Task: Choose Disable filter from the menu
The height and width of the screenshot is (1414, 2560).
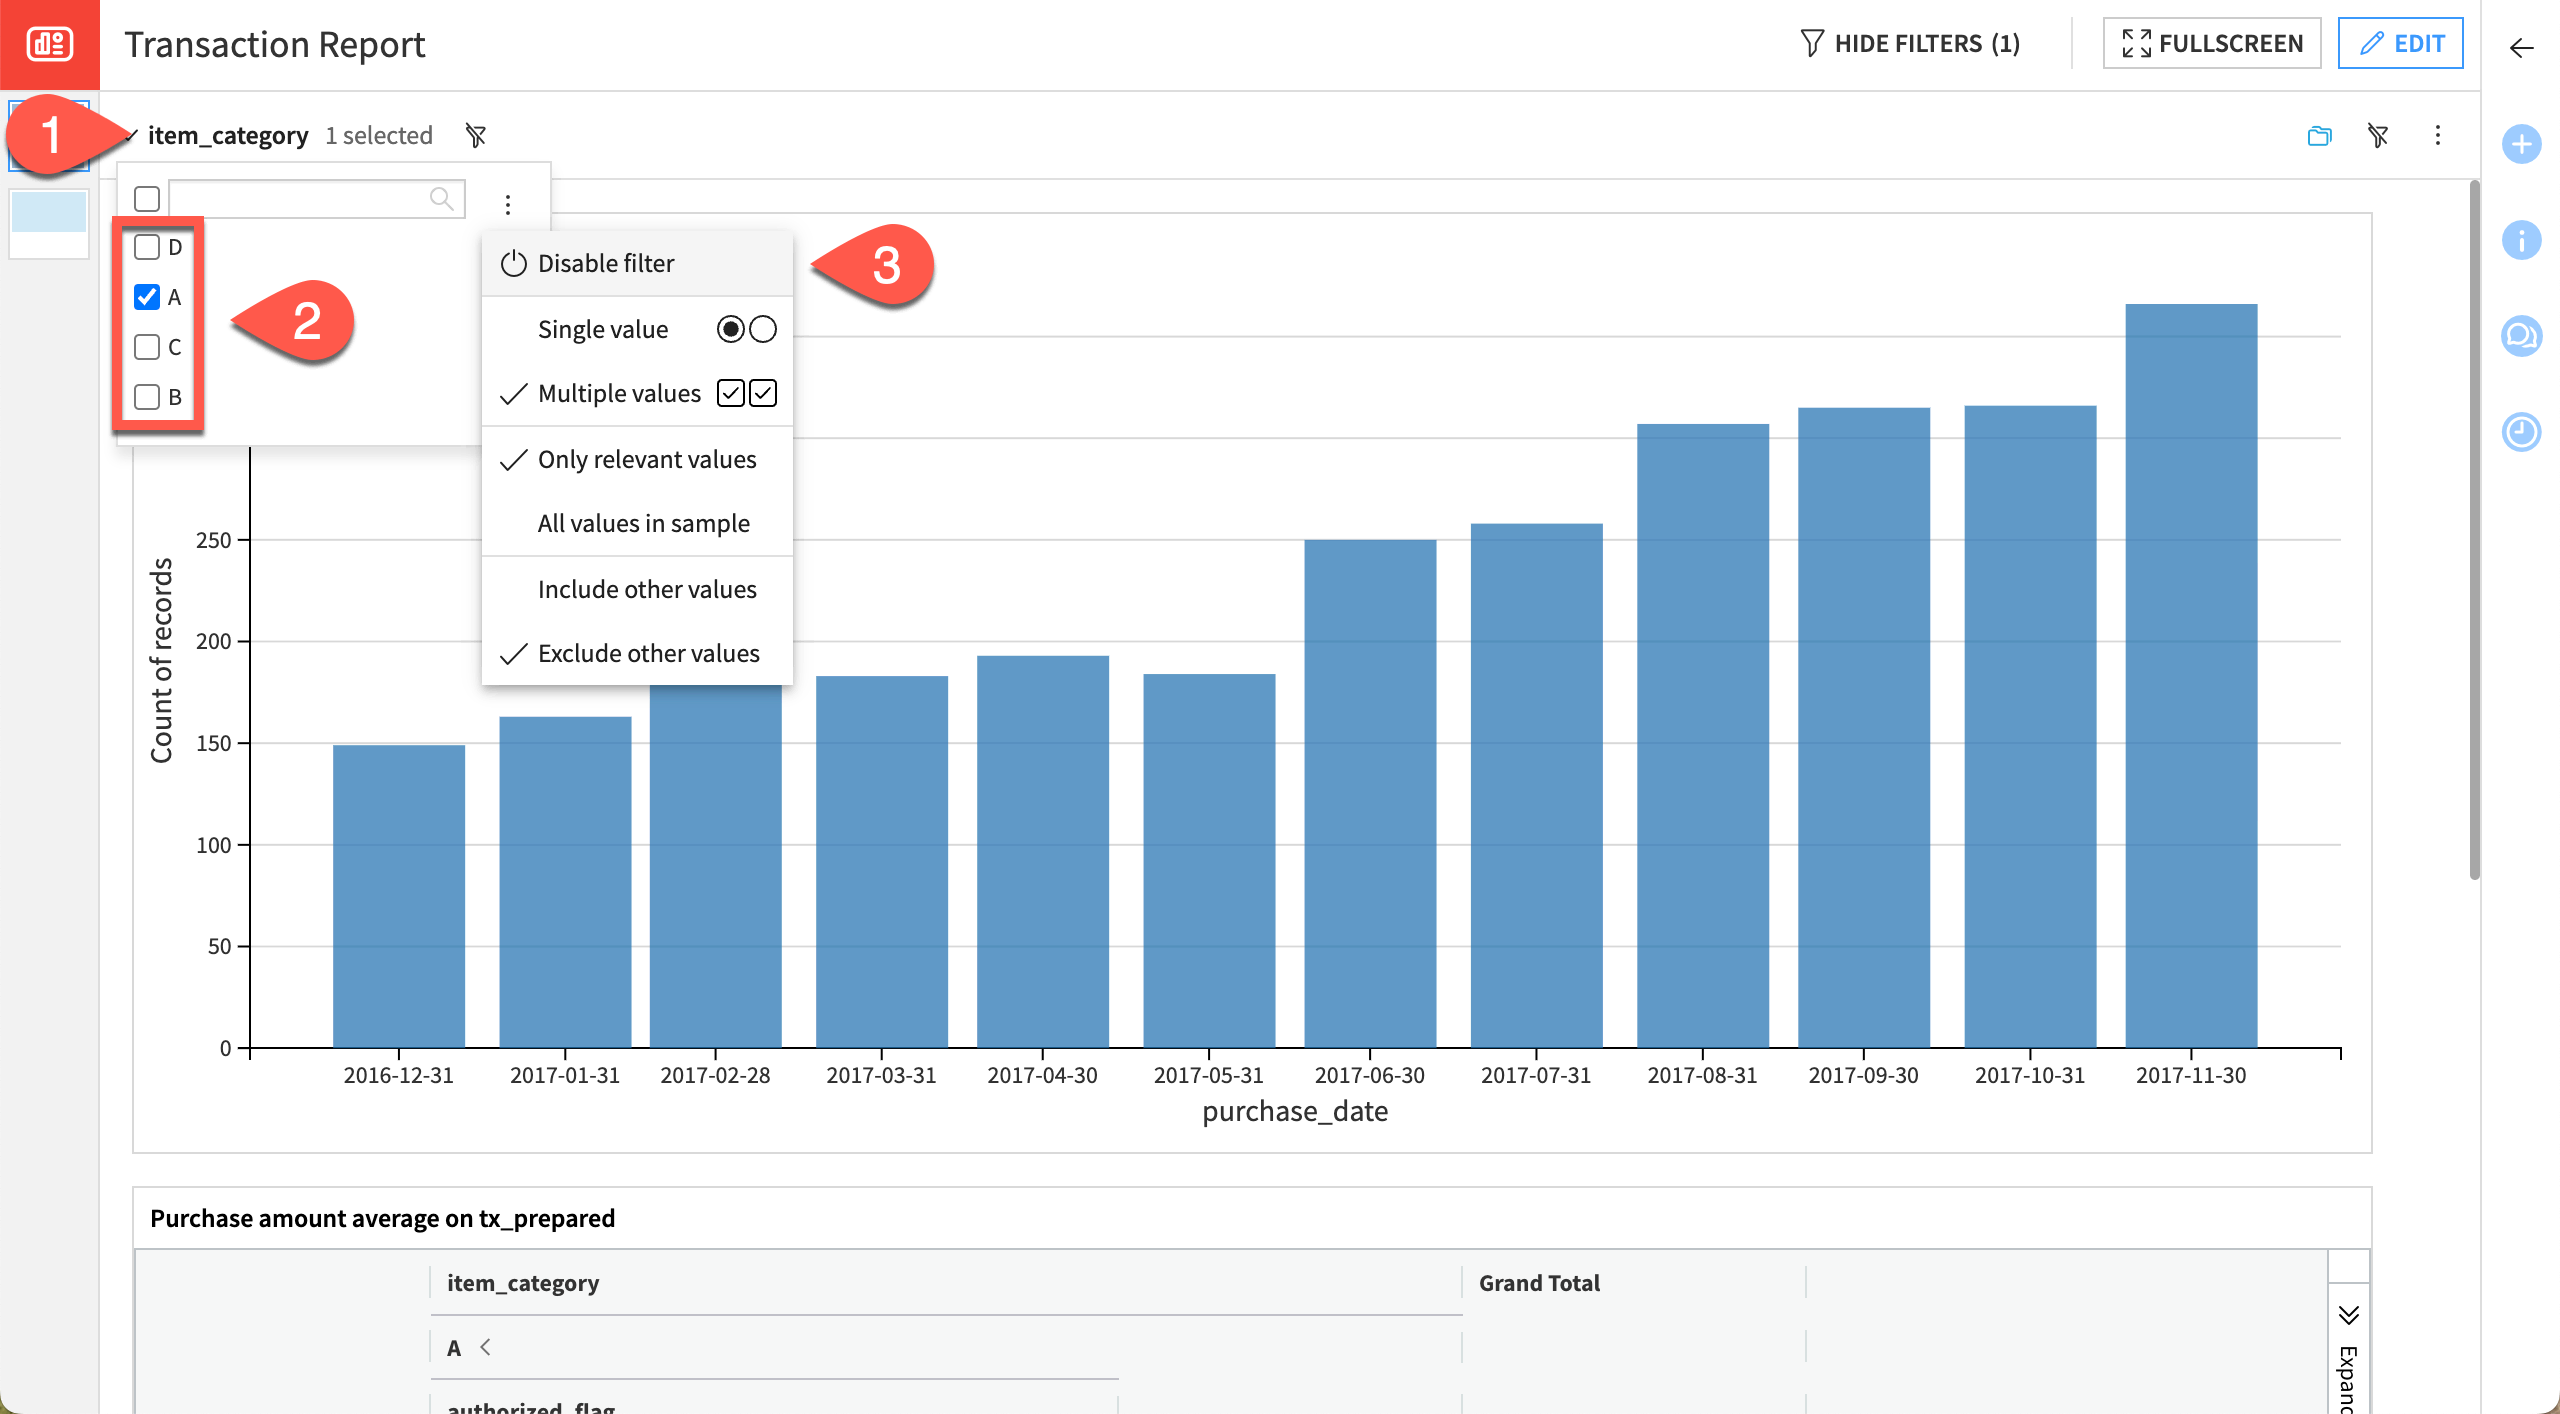Action: [637, 263]
